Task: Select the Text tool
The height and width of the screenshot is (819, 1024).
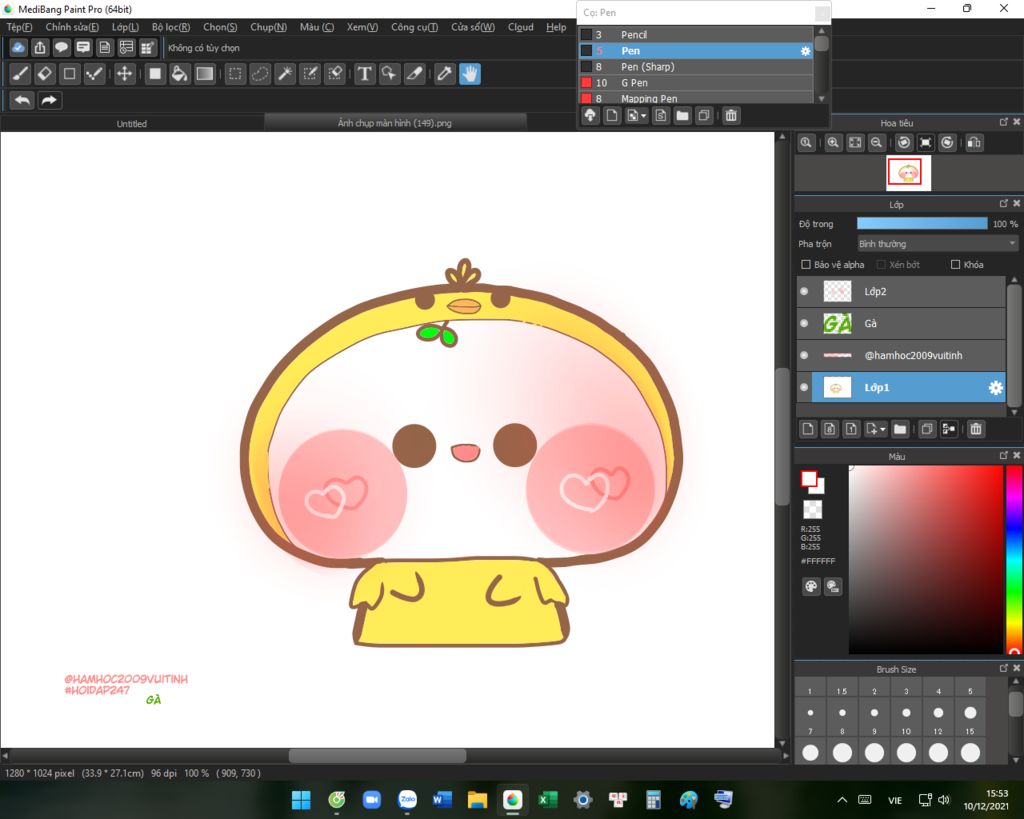Action: tap(364, 74)
